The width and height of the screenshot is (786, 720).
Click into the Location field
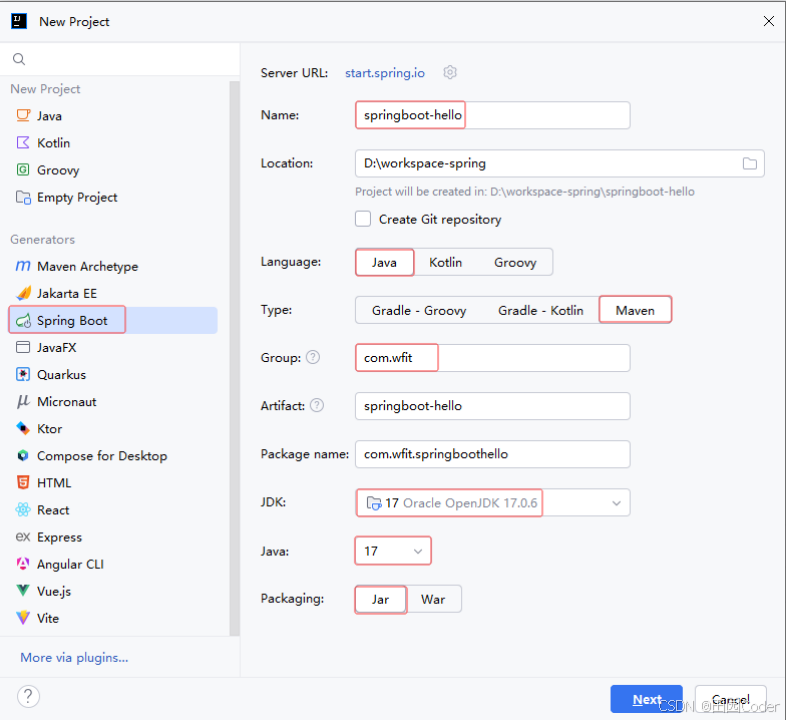click(x=559, y=163)
